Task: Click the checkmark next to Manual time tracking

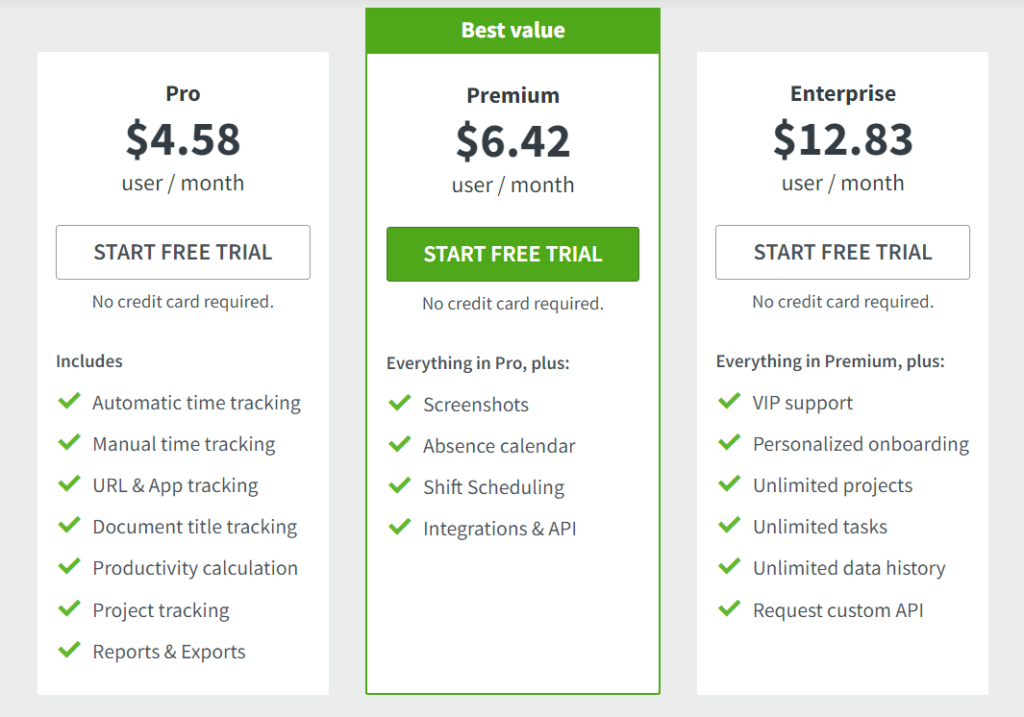Action: coord(69,443)
